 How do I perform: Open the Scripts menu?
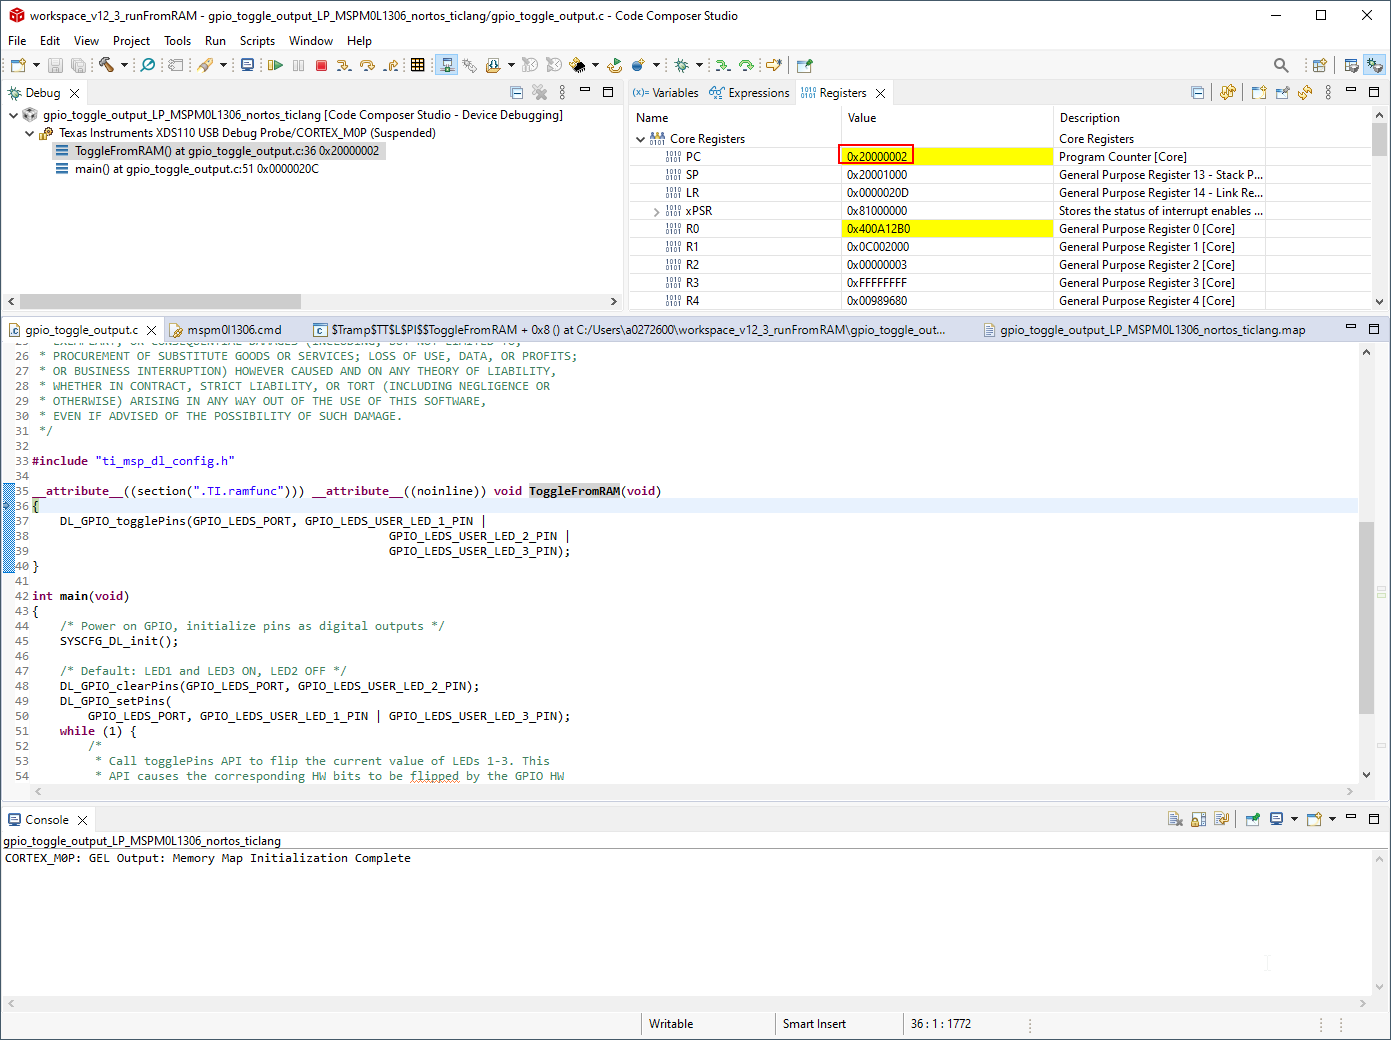click(x=257, y=41)
